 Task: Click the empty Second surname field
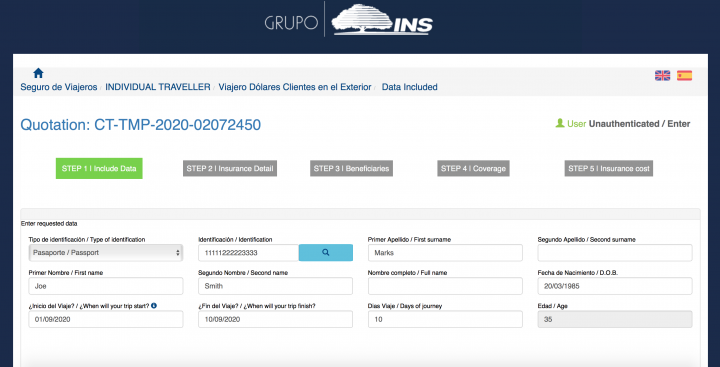[615, 253]
